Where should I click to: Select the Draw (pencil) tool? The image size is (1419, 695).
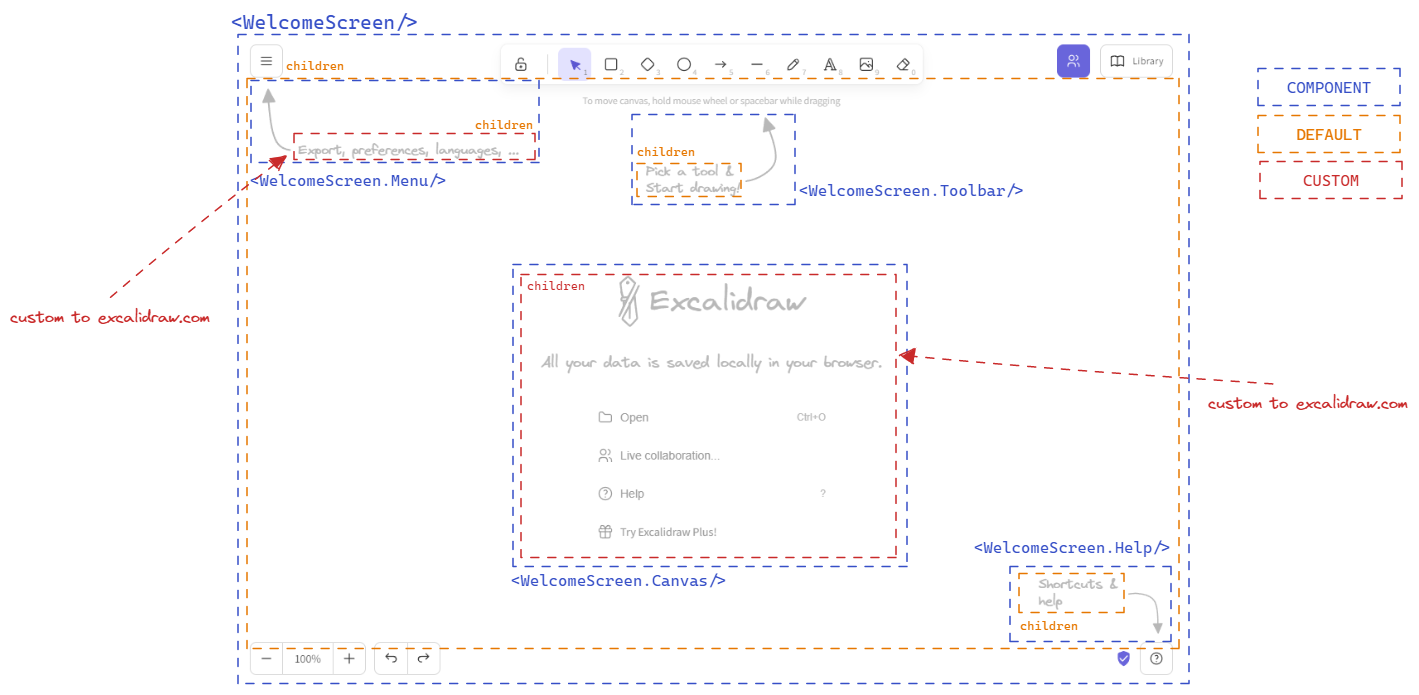click(x=794, y=63)
